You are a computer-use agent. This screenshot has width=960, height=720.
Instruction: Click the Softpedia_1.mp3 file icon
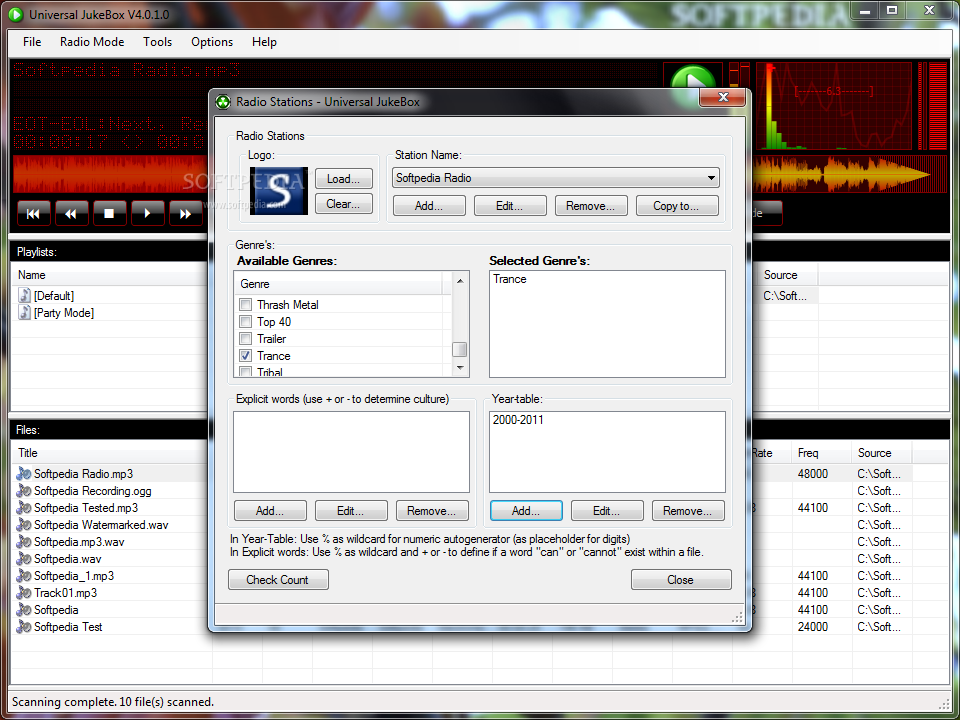(24, 576)
